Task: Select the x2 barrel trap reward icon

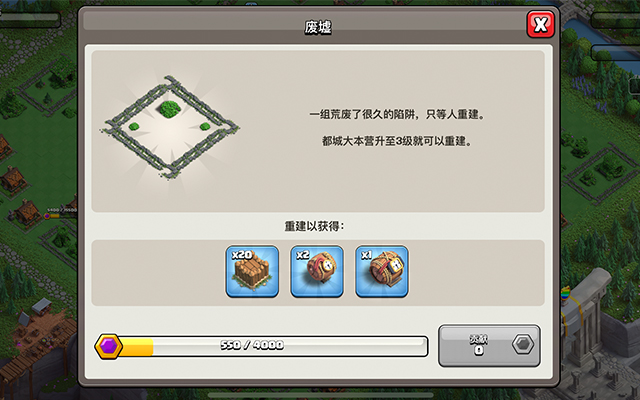Action: click(x=317, y=271)
